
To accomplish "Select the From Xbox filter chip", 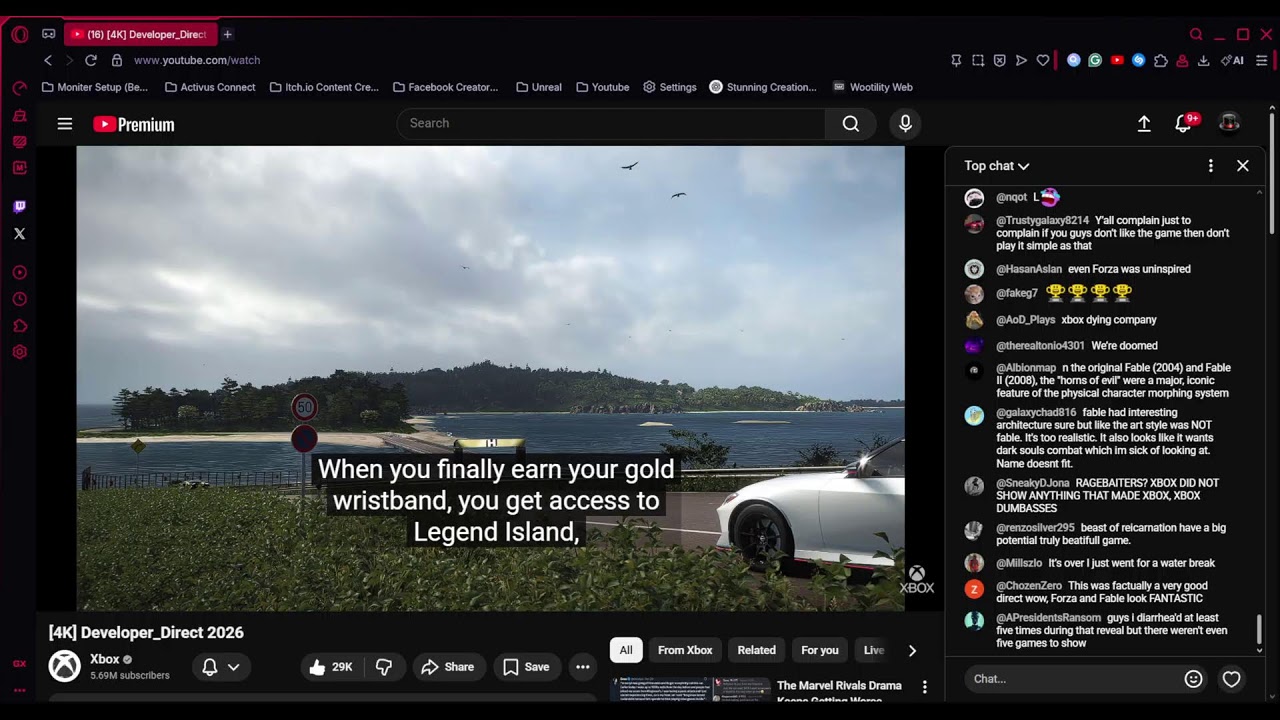I will (x=685, y=650).
